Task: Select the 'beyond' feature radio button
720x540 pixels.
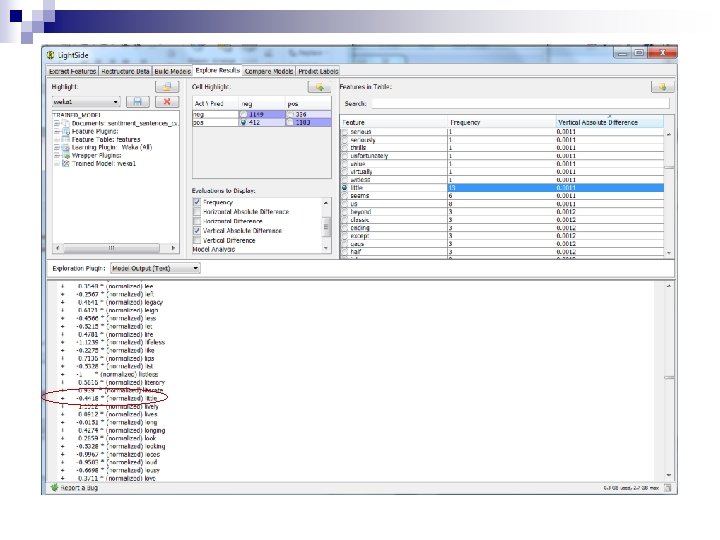Action: point(345,212)
